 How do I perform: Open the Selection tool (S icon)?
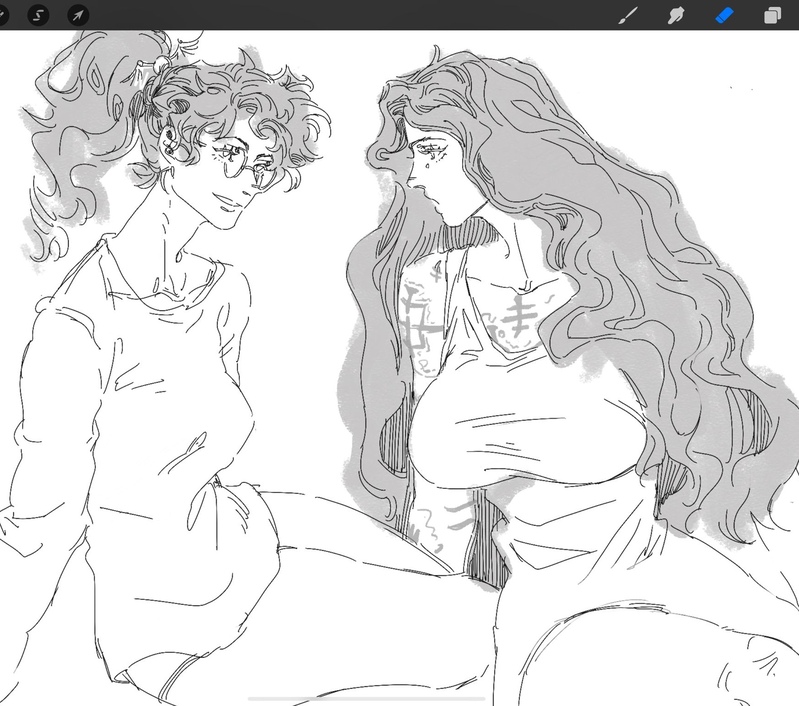[38, 15]
